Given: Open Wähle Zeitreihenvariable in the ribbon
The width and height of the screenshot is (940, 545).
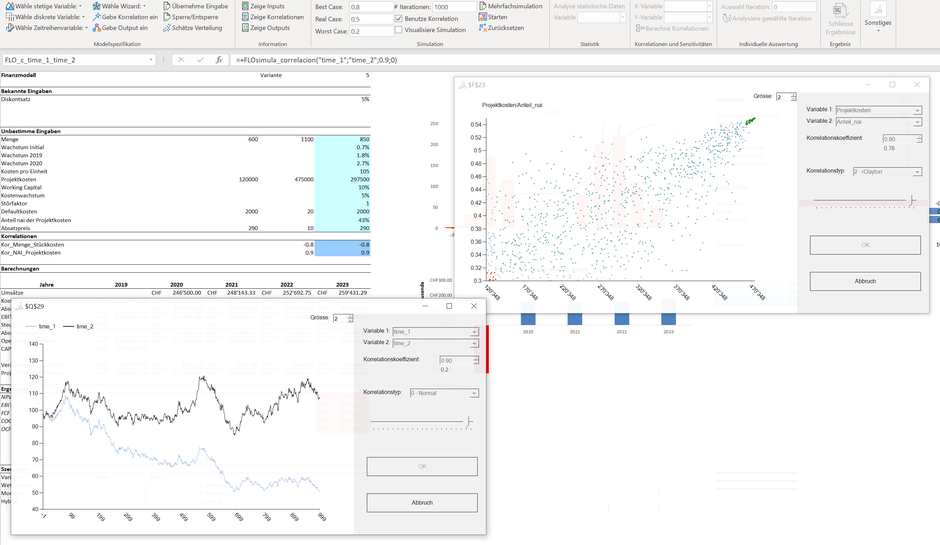Looking at the screenshot, I should pyautogui.click(x=47, y=28).
